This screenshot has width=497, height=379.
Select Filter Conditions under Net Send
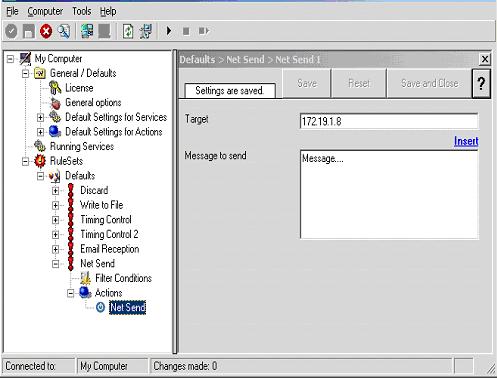tap(123, 278)
